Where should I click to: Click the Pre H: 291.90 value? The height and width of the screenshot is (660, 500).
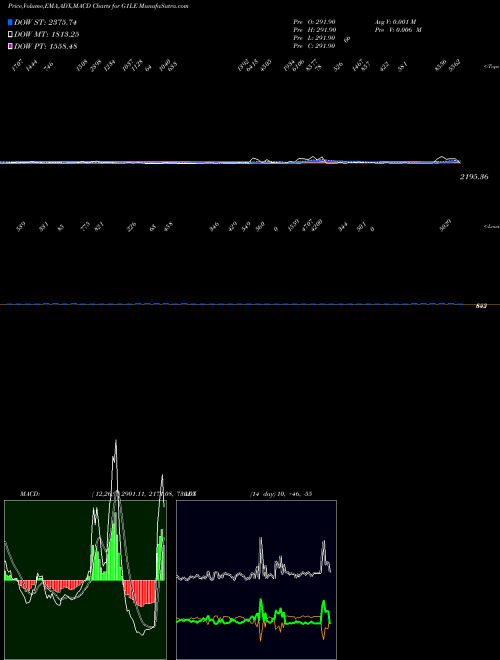[x=314, y=30]
